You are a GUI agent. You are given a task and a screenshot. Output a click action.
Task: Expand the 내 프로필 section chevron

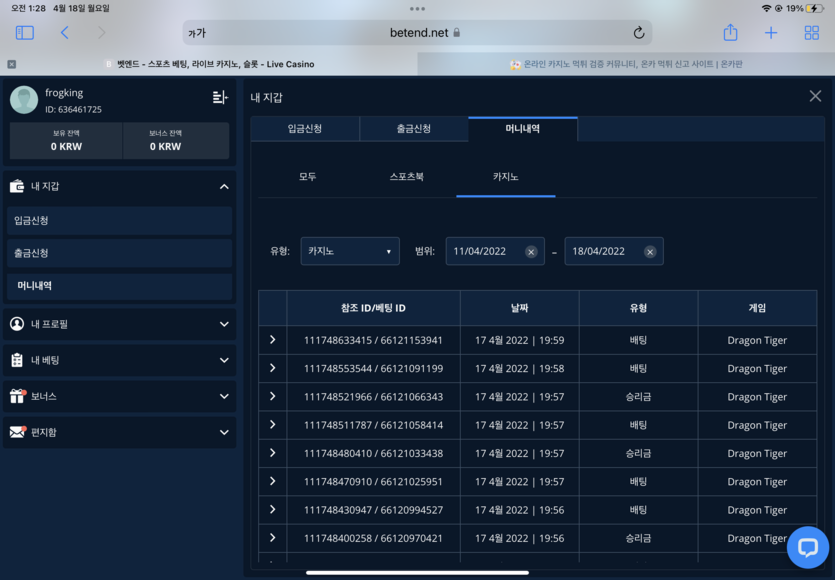[x=224, y=324]
